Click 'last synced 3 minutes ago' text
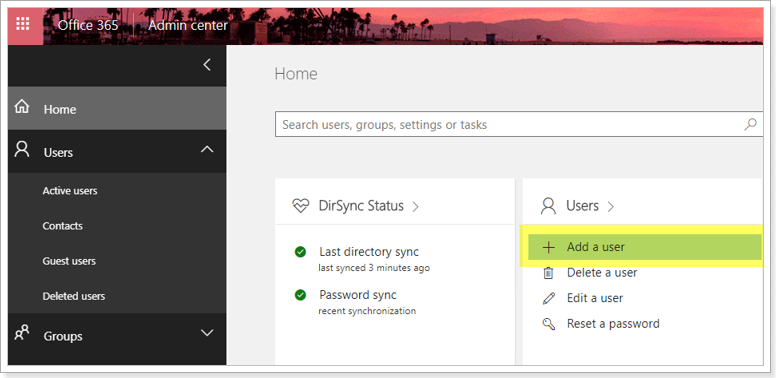 (x=374, y=268)
